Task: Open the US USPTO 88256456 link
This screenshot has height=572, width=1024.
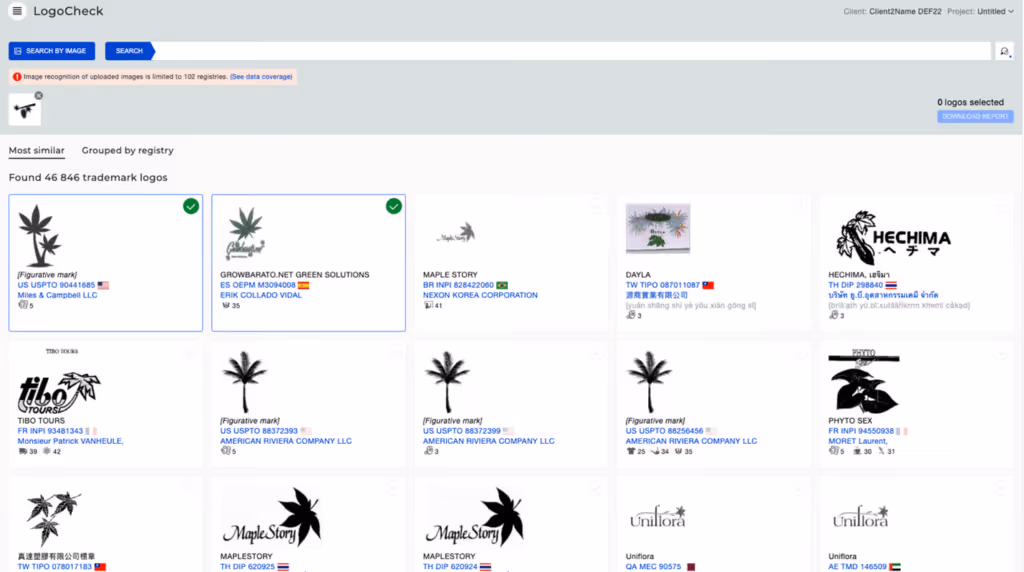Action: coord(664,431)
